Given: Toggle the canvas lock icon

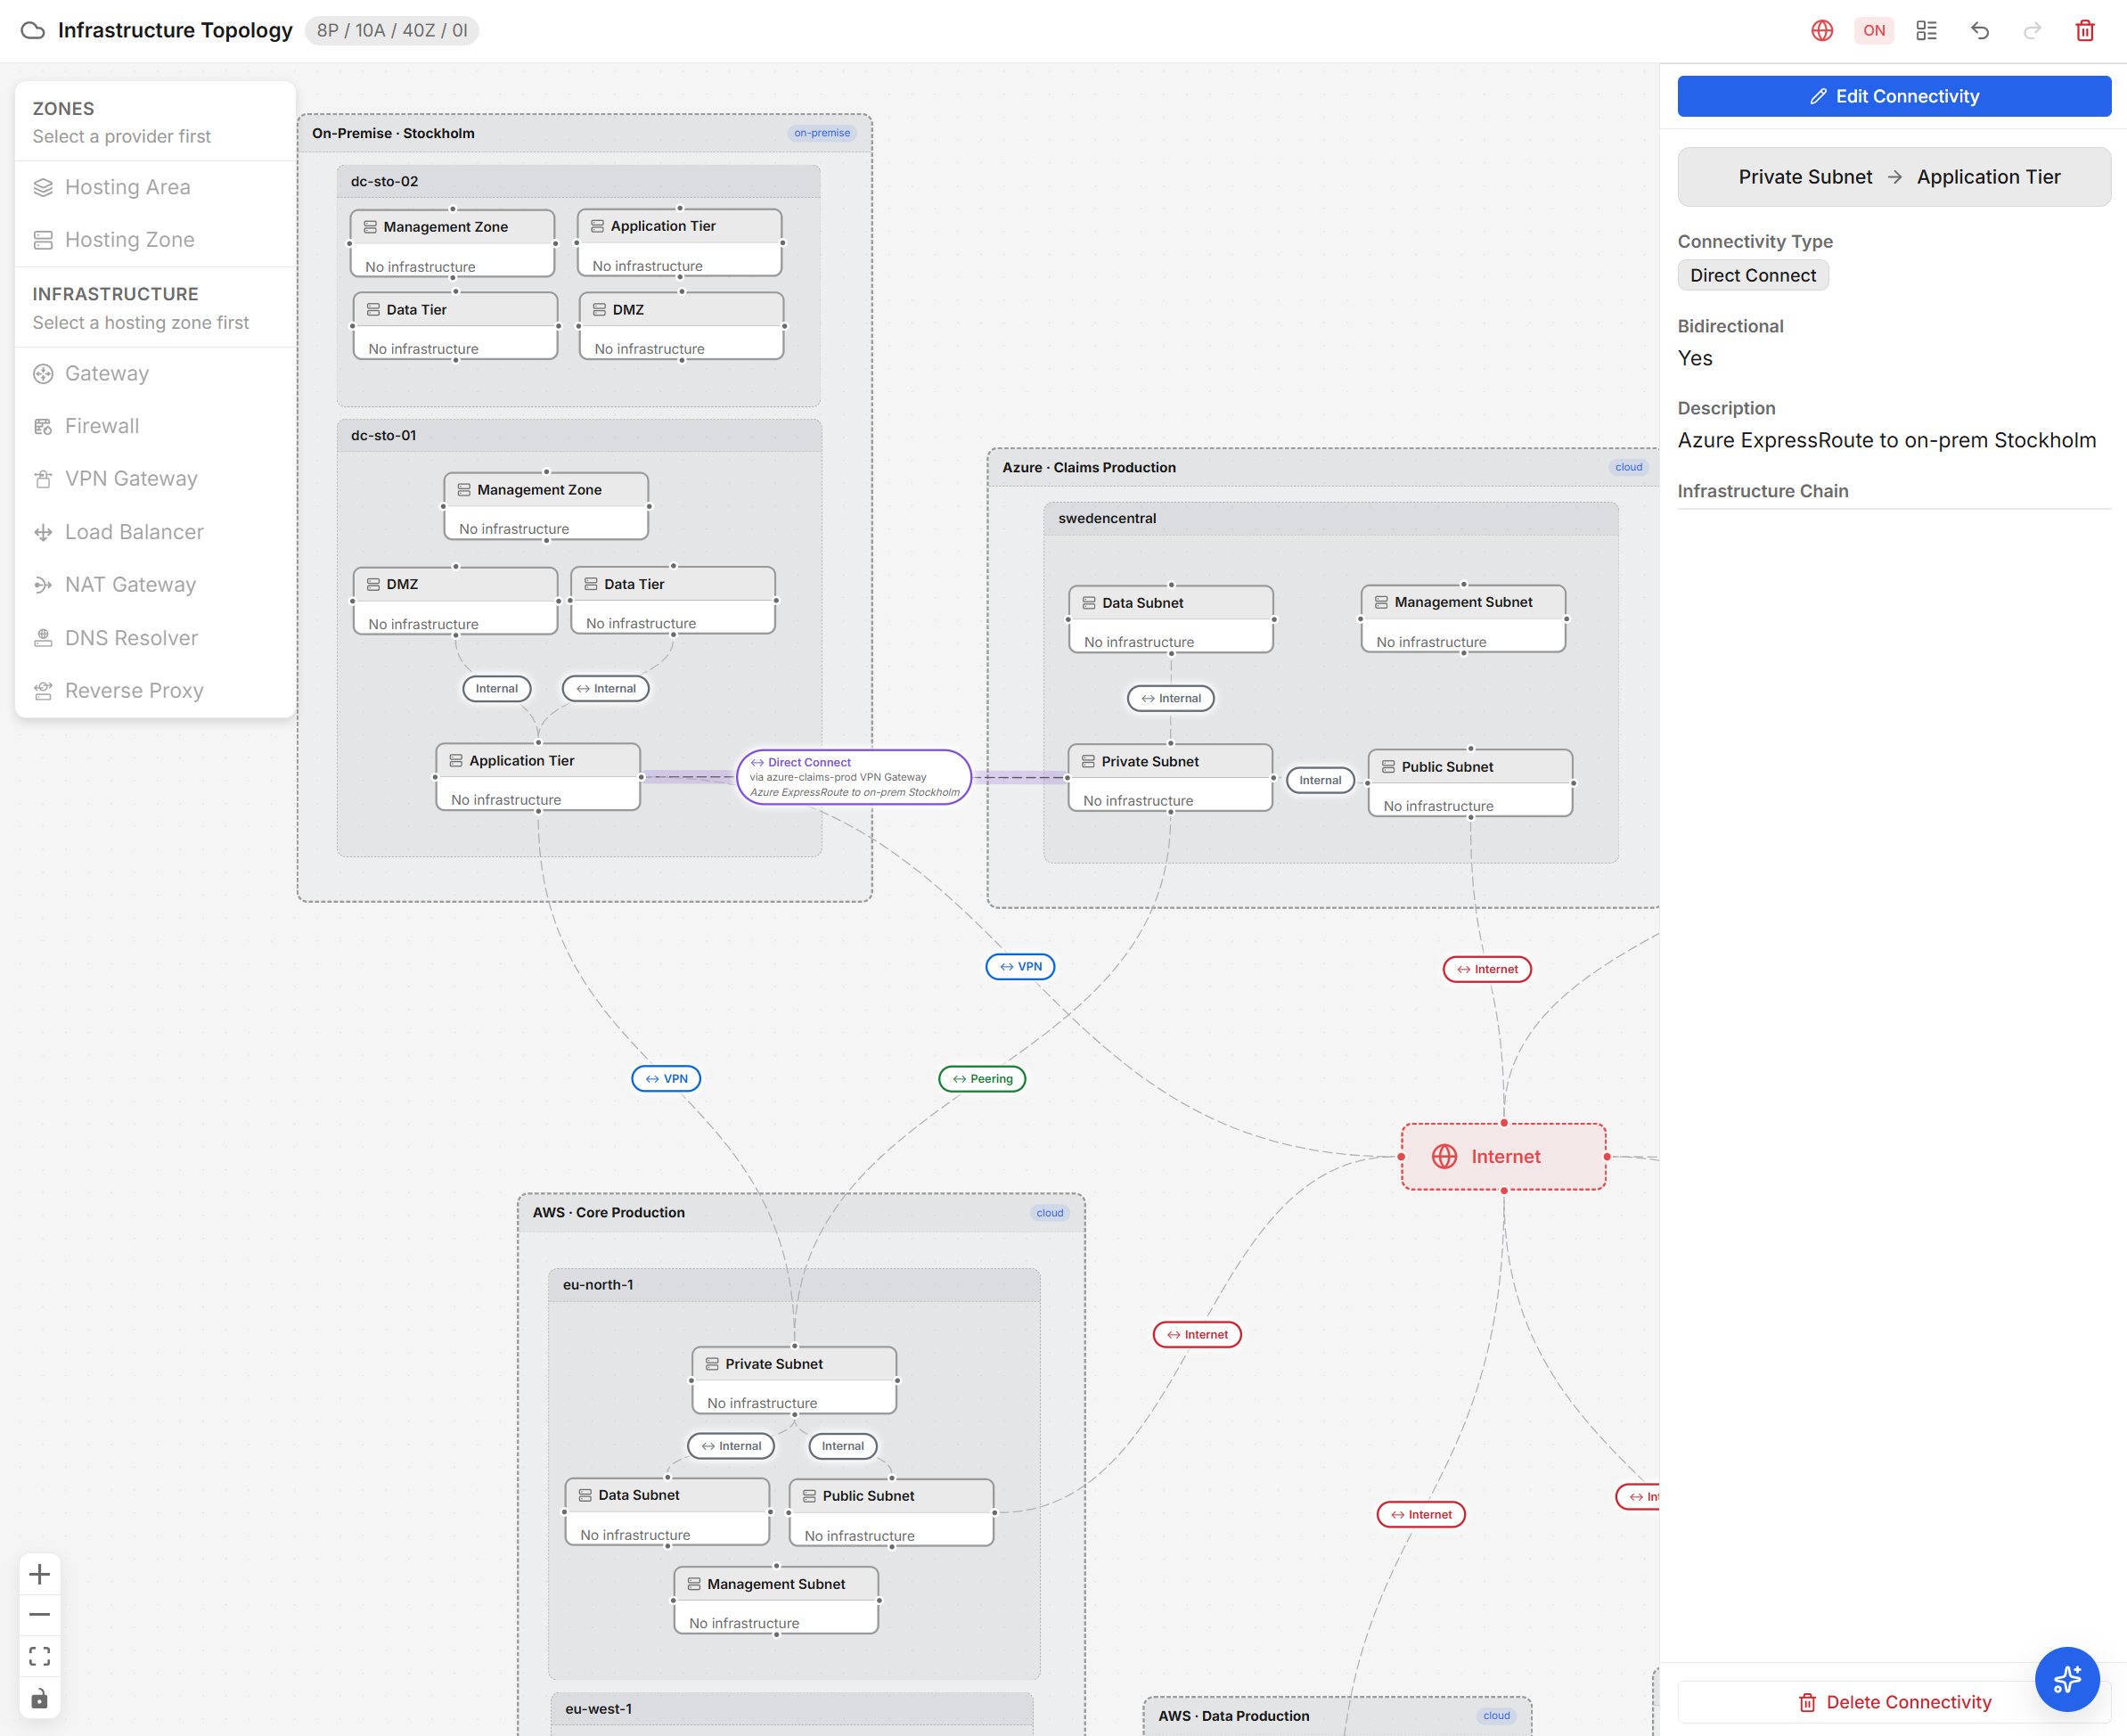Looking at the screenshot, I should [x=39, y=1698].
